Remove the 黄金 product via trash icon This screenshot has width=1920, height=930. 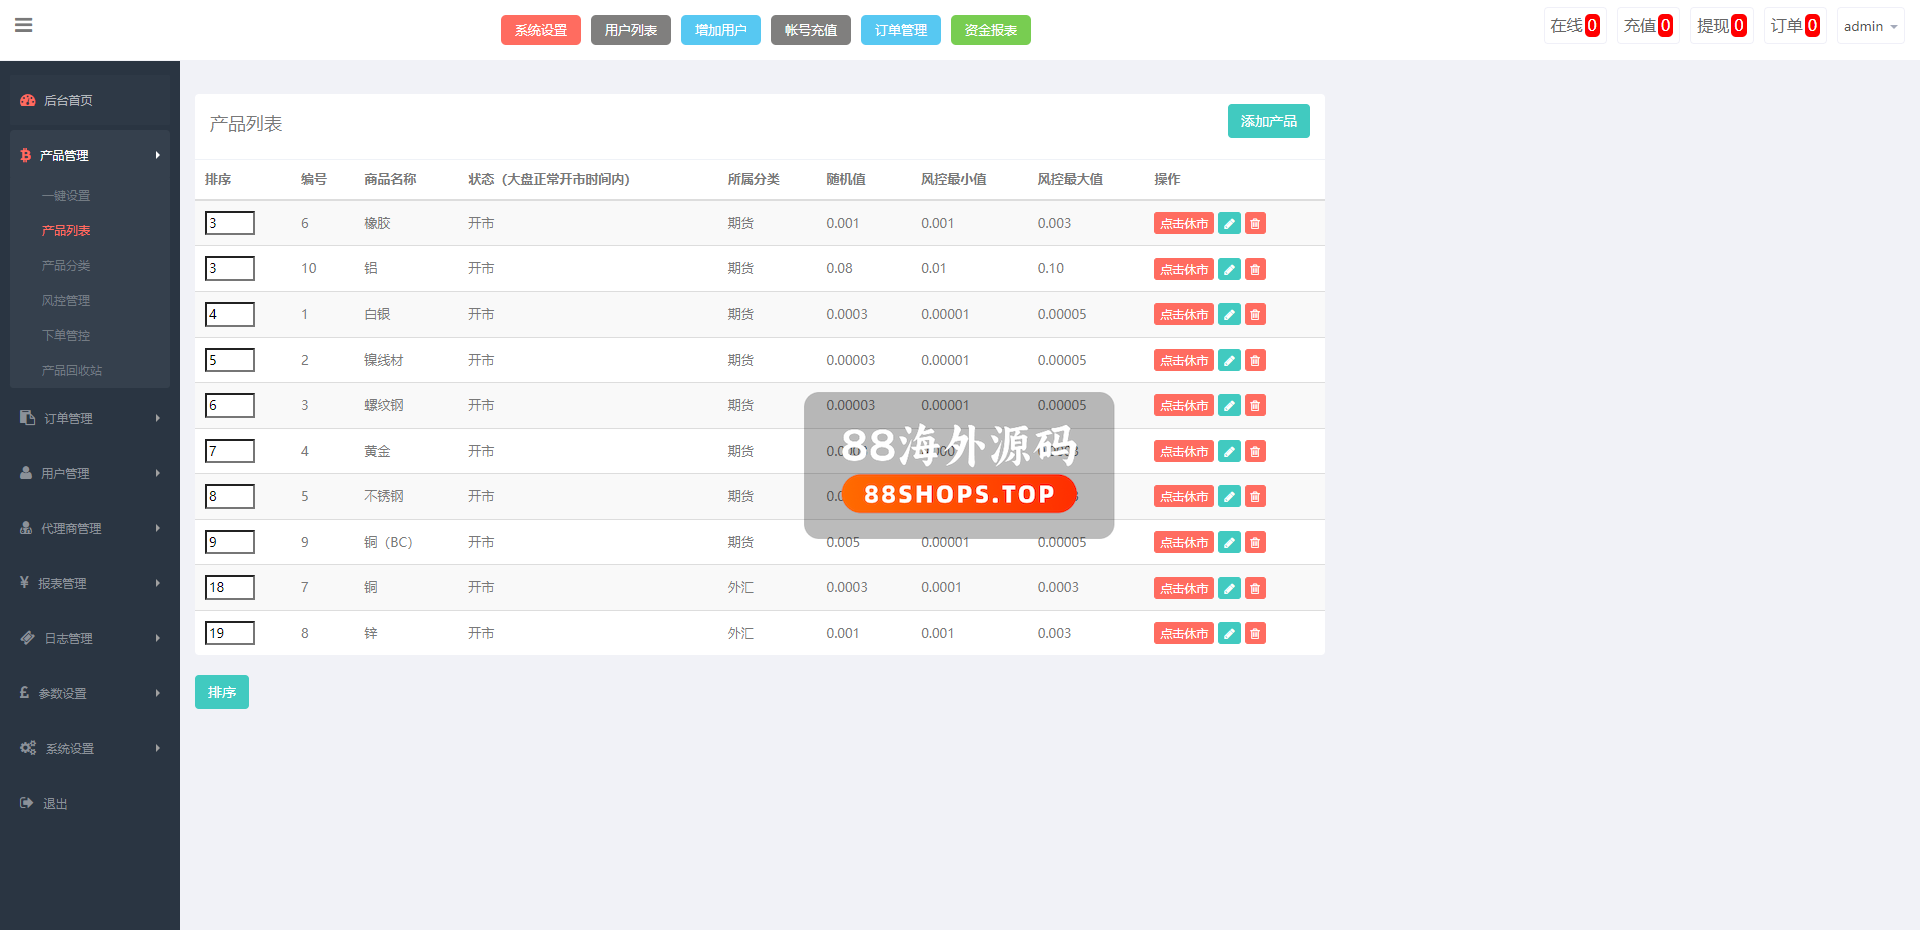tap(1255, 451)
